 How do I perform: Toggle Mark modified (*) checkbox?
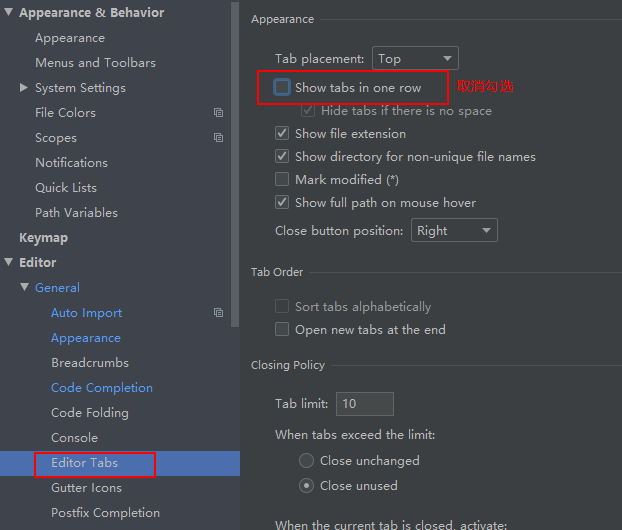tap(282, 180)
